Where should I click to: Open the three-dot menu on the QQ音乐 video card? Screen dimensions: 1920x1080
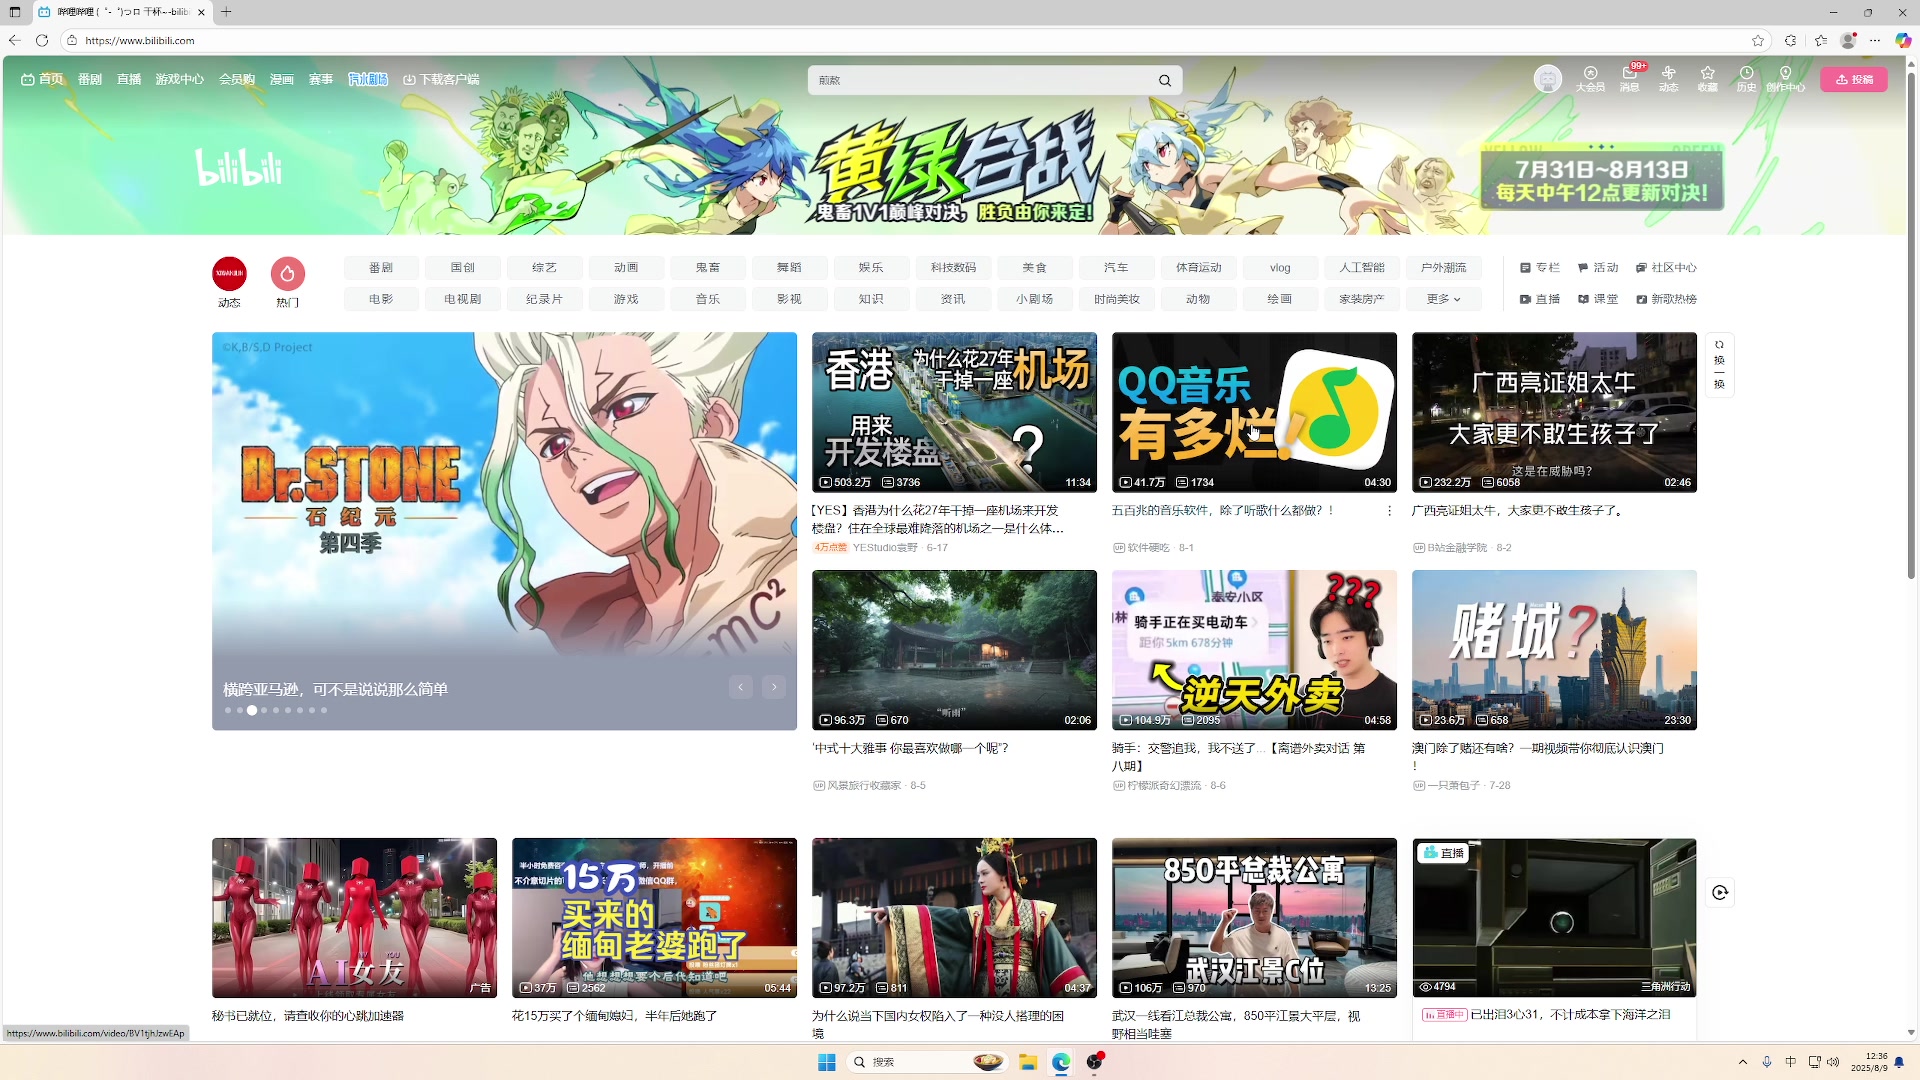1389,511
